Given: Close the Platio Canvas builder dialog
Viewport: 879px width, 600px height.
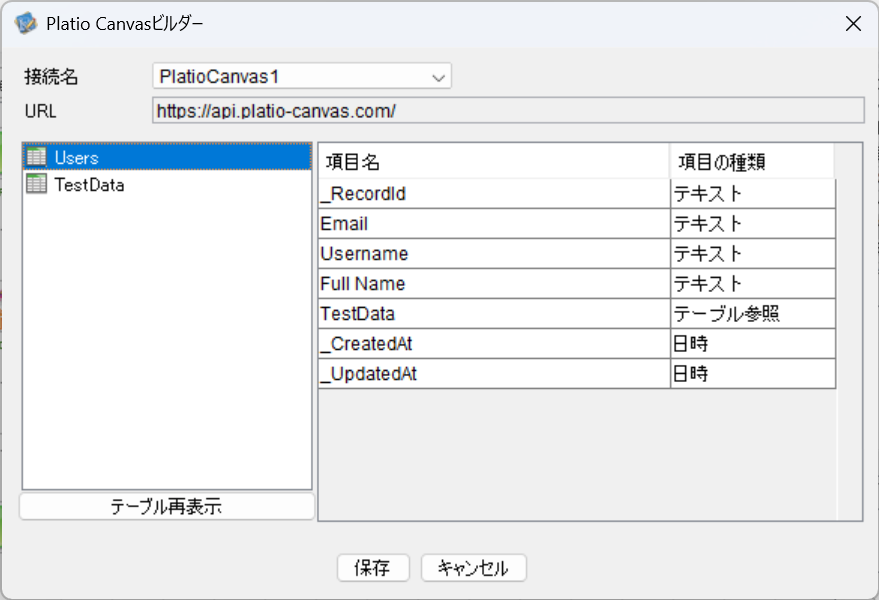Looking at the screenshot, I should coord(853,24).
